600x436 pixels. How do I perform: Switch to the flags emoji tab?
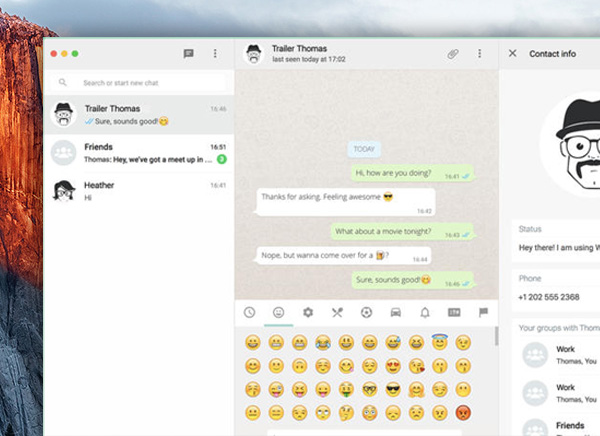[x=483, y=312]
